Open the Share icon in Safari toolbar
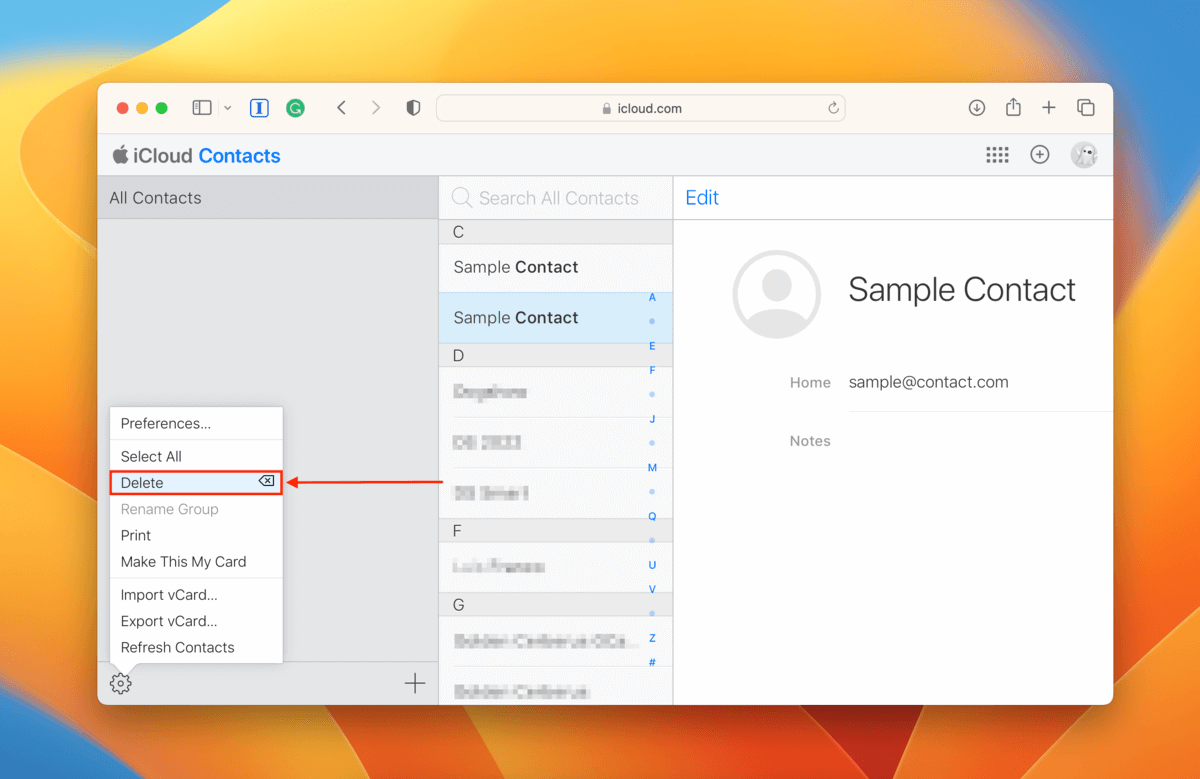Image resolution: width=1200 pixels, height=779 pixels. pyautogui.click(x=1013, y=107)
